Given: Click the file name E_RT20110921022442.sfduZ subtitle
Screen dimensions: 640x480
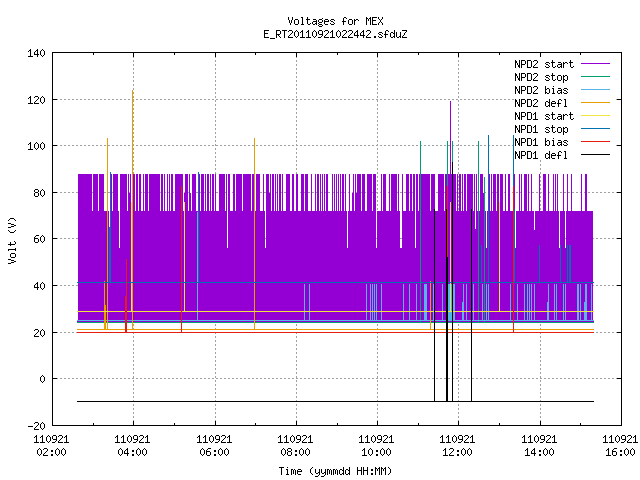Looking at the screenshot, I should click(335, 34).
